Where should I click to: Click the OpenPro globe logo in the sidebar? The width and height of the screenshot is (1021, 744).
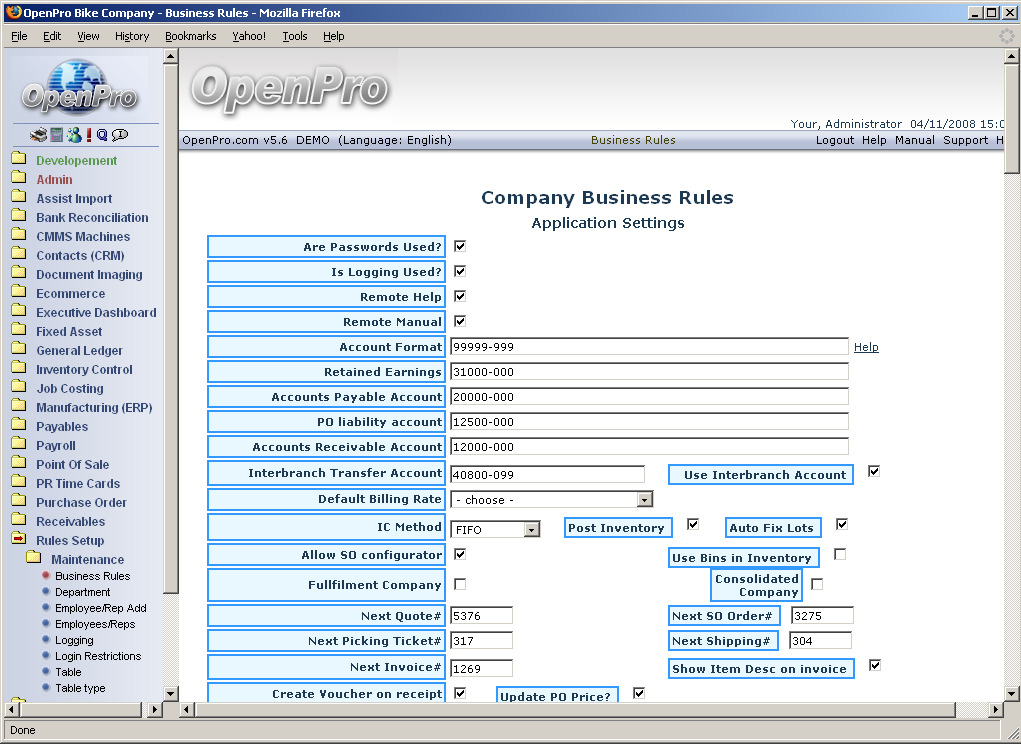[x=80, y=88]
